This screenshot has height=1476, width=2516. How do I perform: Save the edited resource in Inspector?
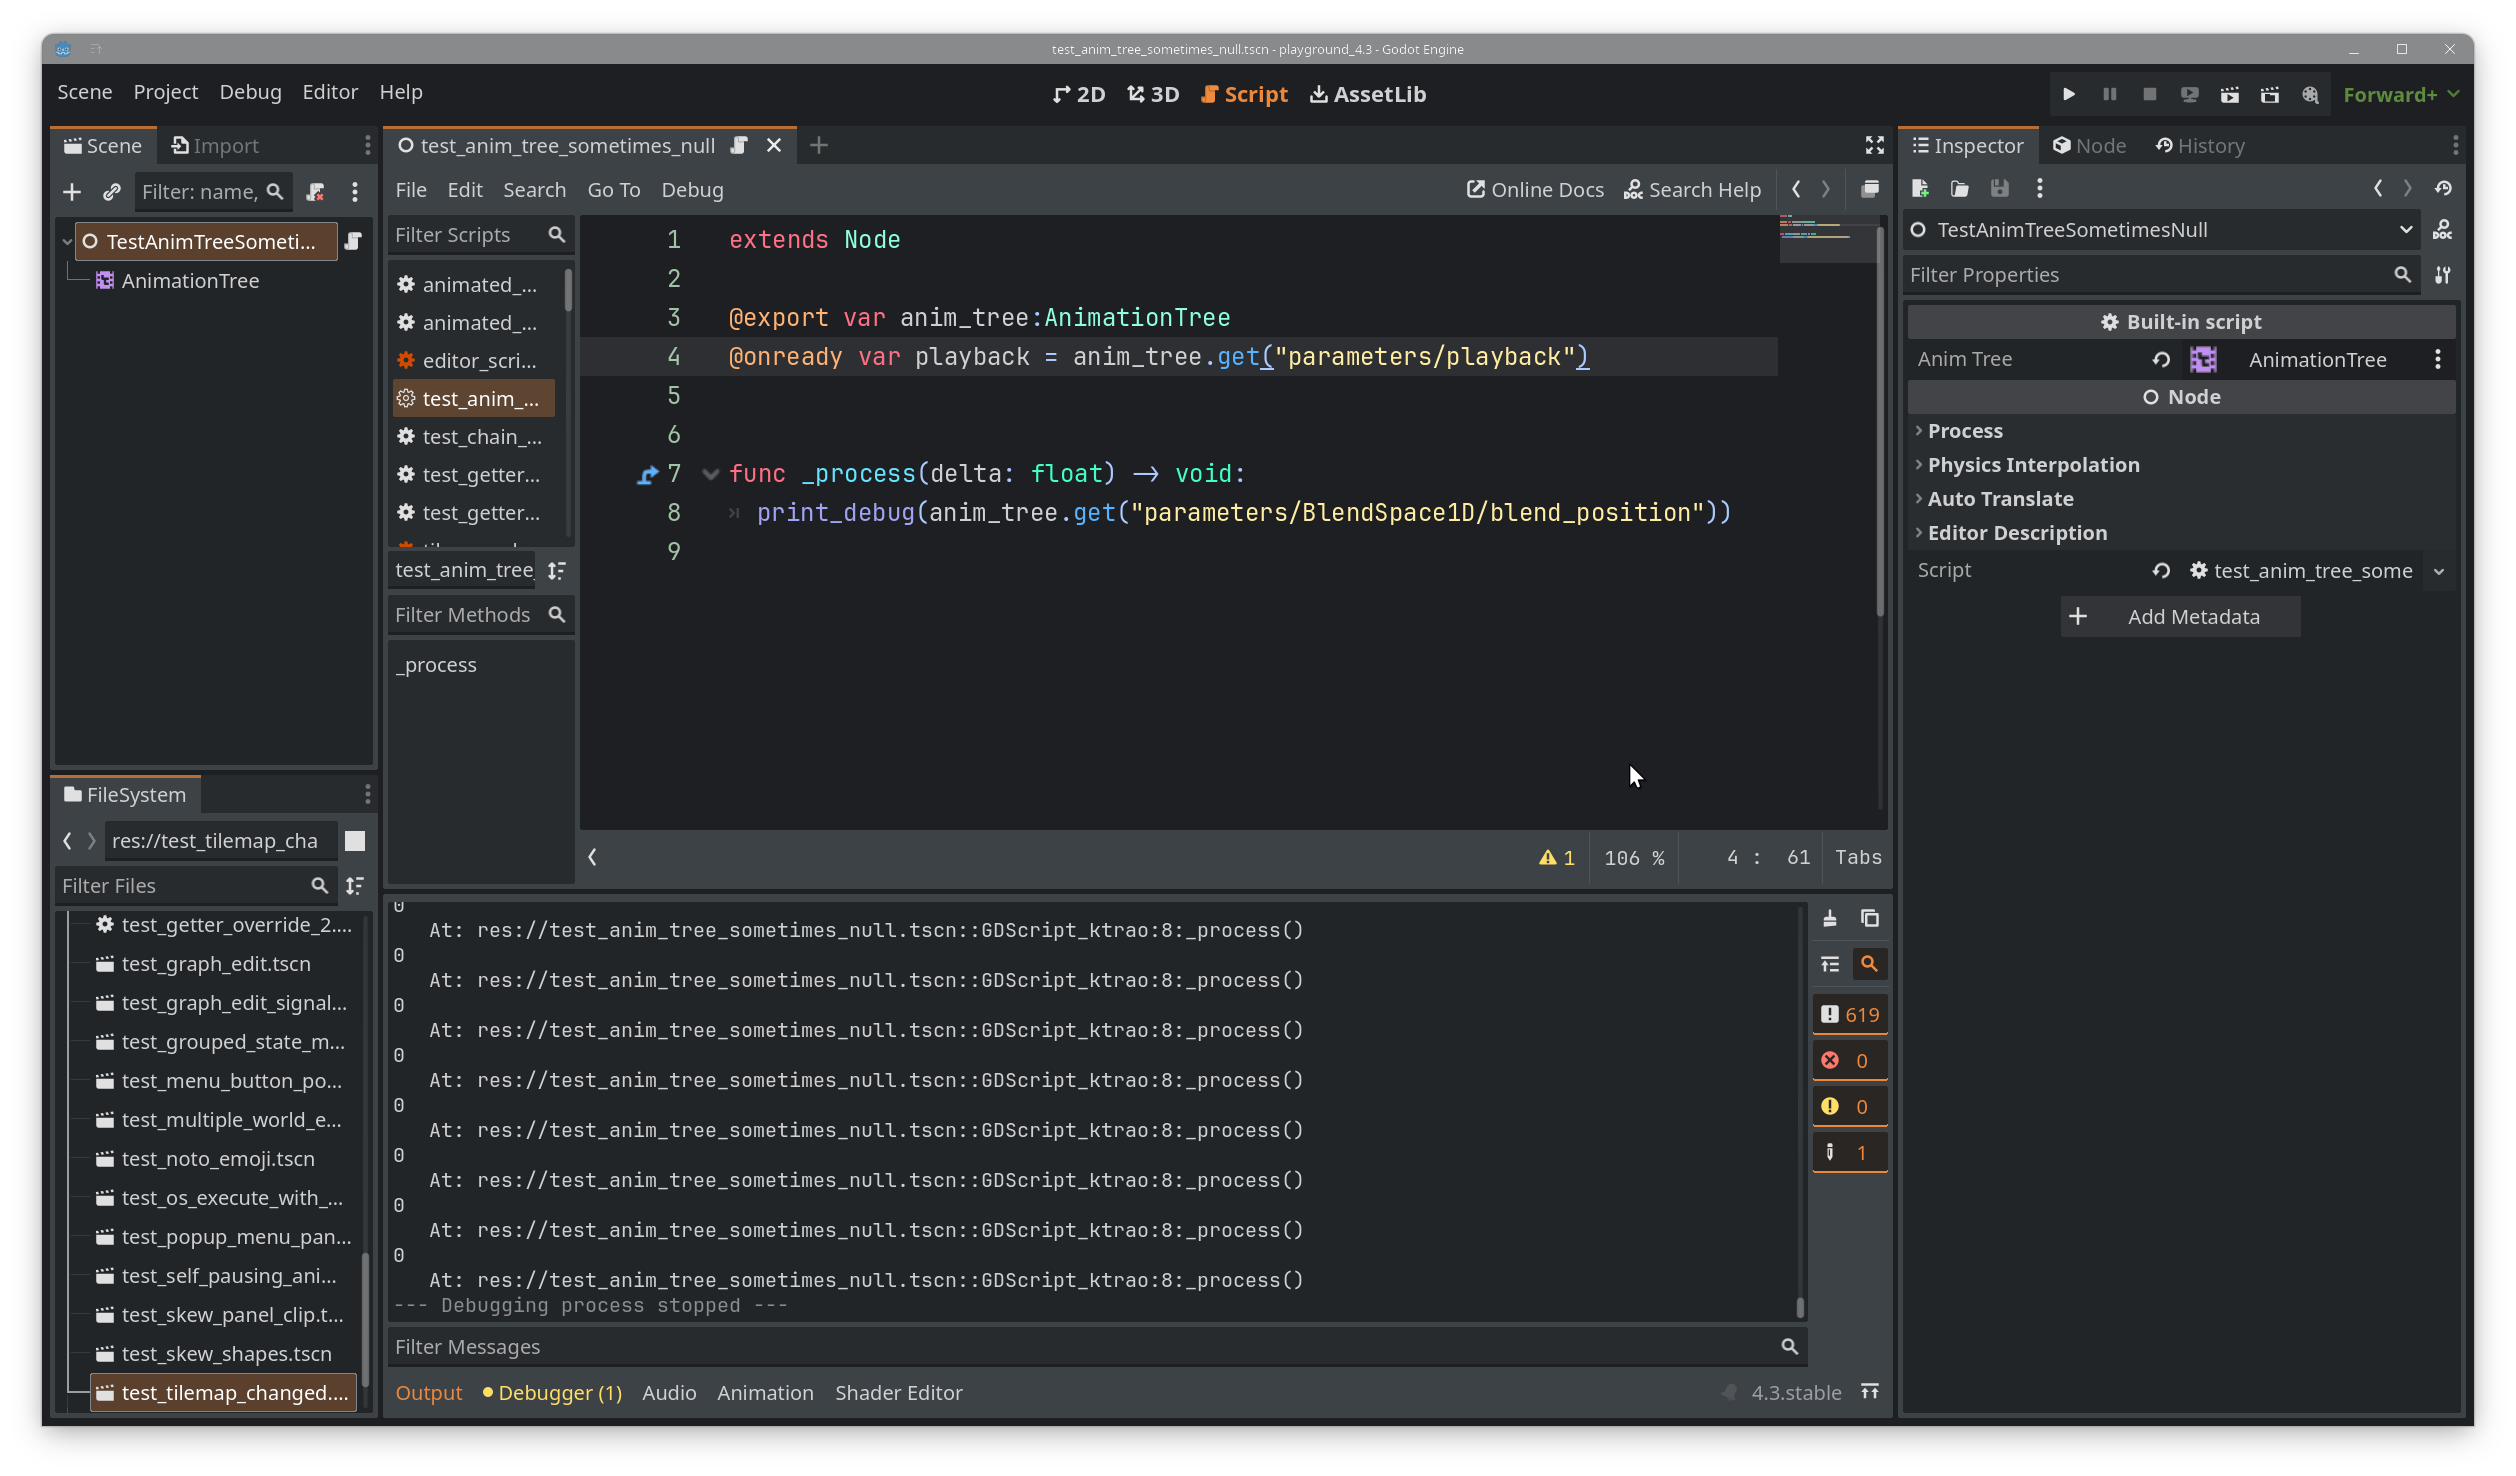[x=1999, y=188]
